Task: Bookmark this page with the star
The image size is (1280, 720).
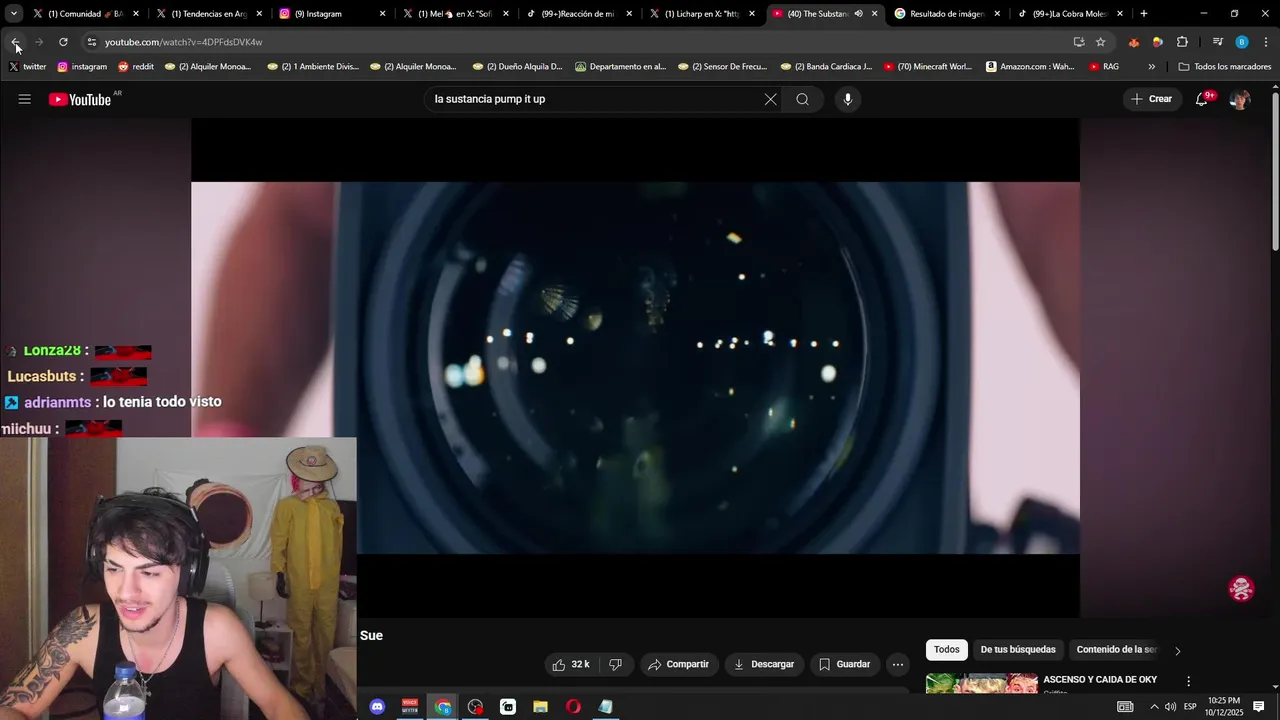Action: click(x=1101, y=42)
